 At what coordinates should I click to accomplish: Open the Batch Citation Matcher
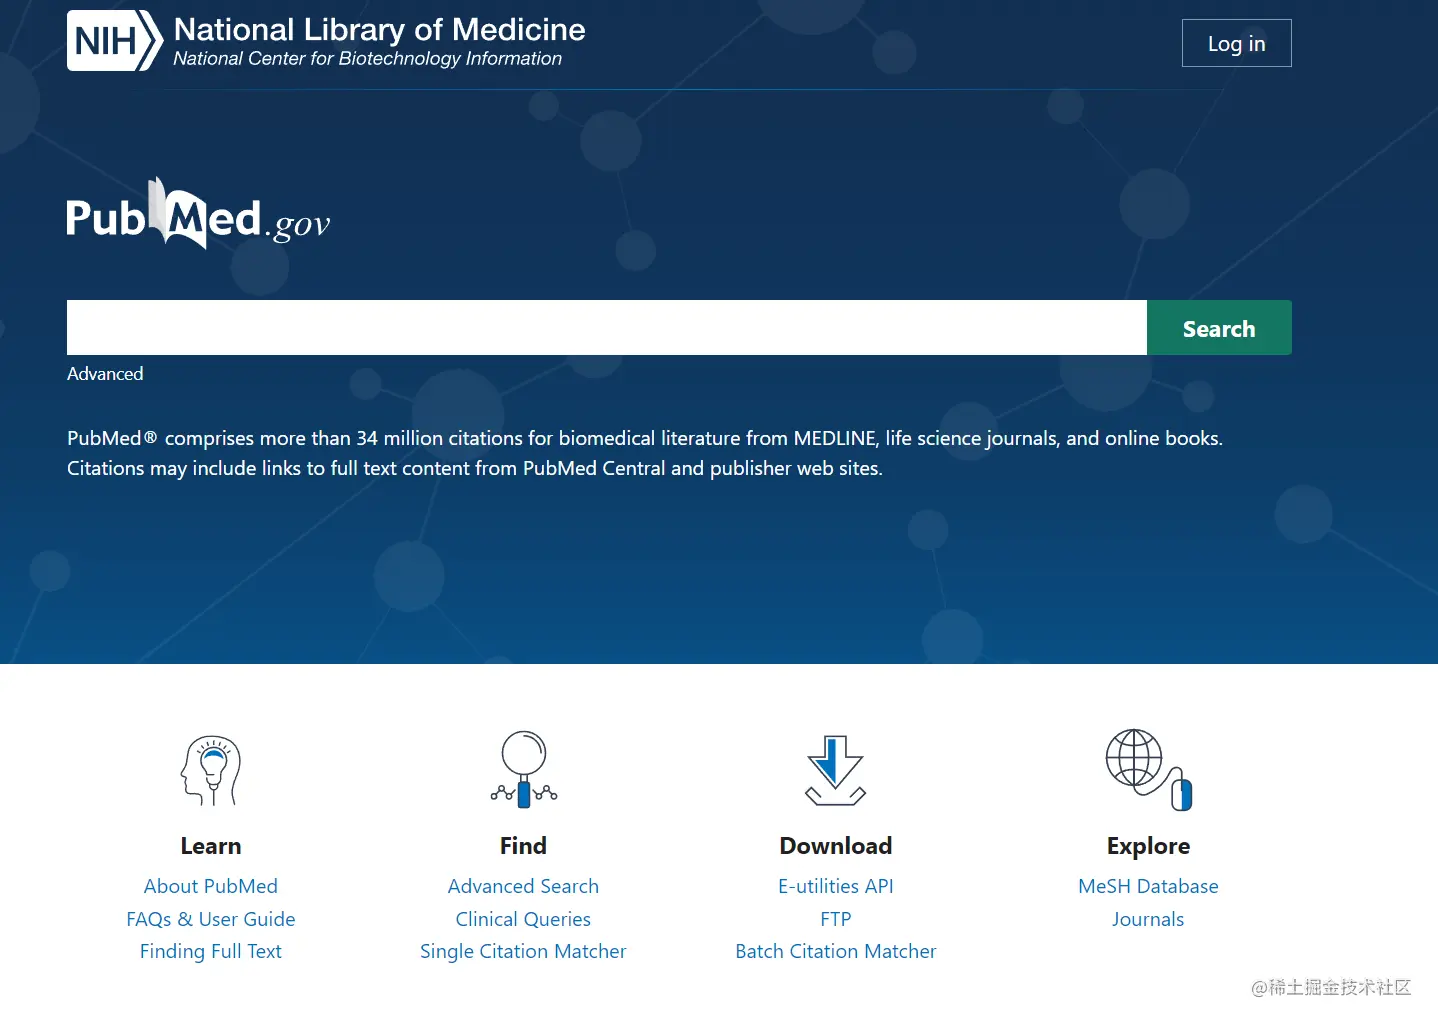tap(836, 951)
